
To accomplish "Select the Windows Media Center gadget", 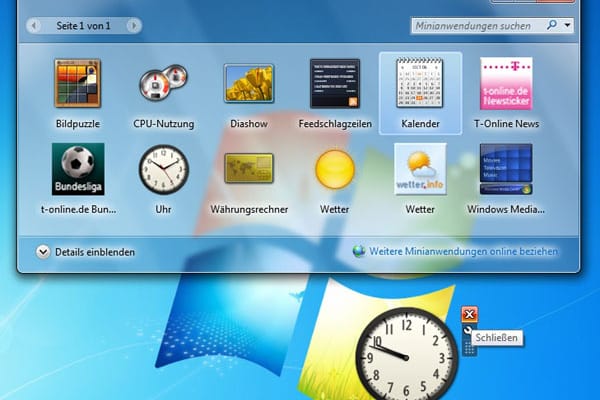I will tap(506, 169).
